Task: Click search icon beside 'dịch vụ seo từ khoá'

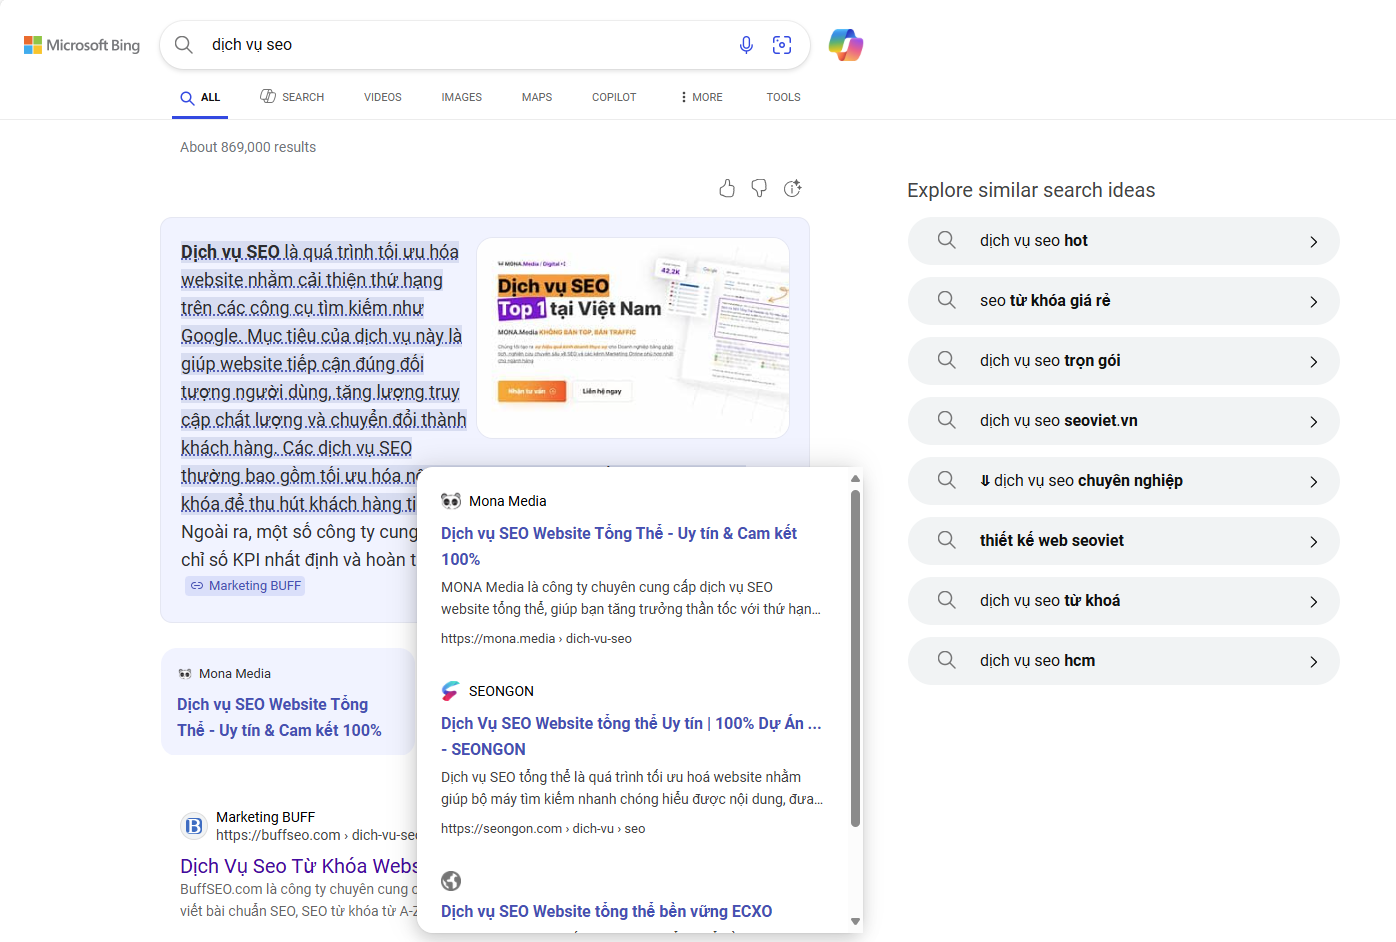Action: [947, 600]
